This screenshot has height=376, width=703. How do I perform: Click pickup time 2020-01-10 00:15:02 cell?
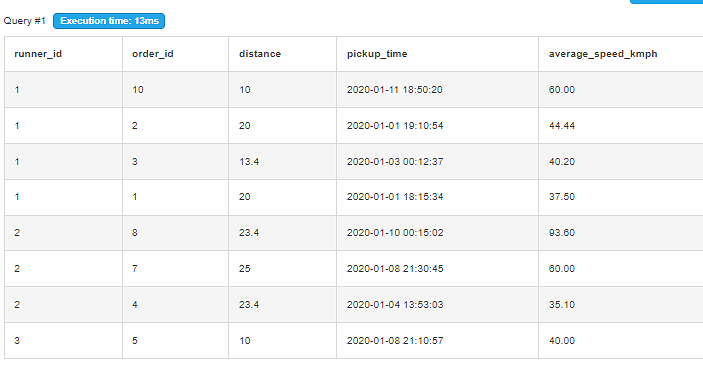click(437, 233)
